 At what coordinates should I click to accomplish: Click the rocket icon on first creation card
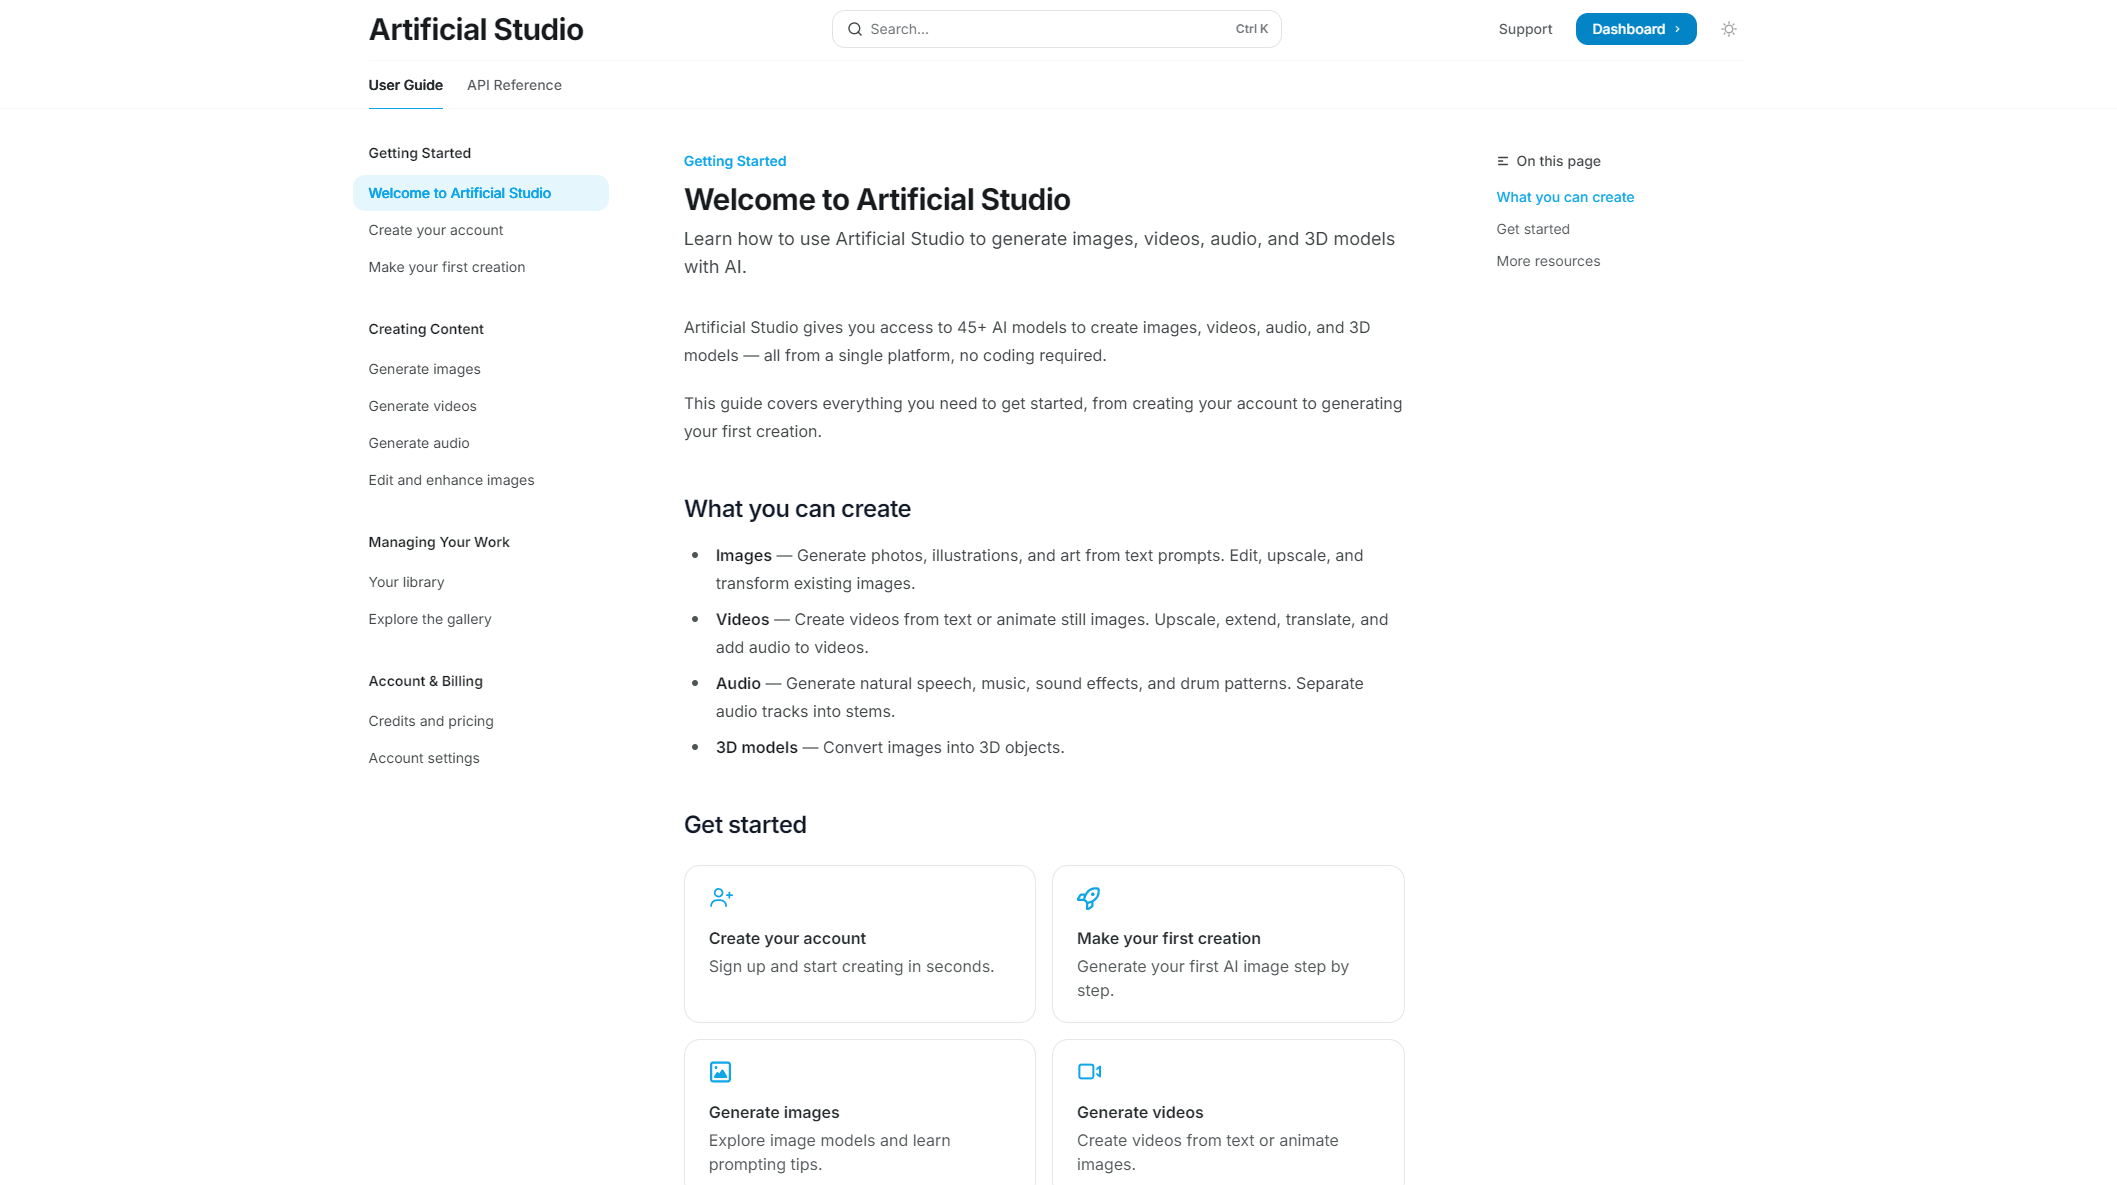click(1088, 897)
